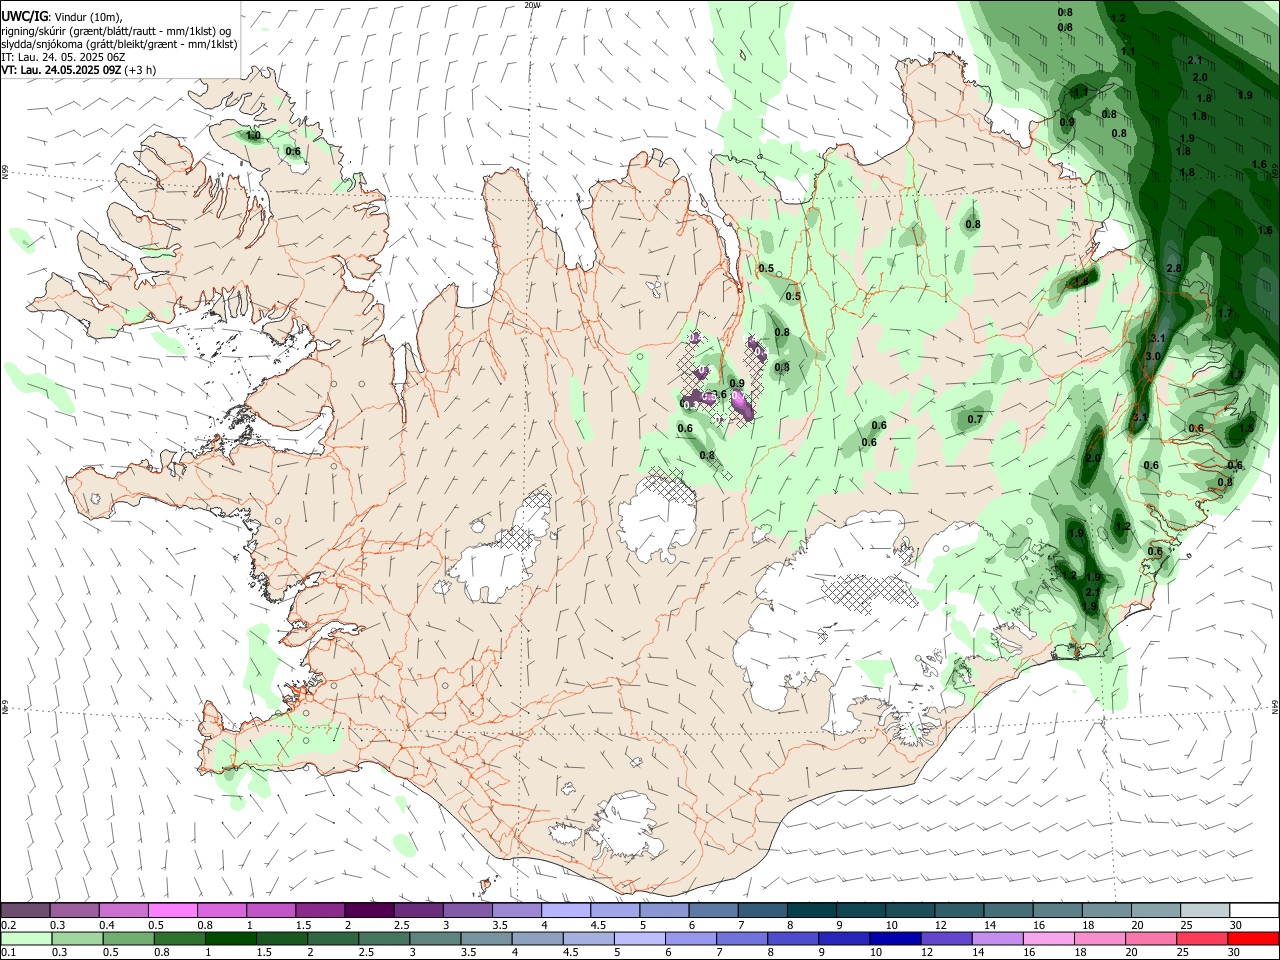Select the 'Vindur (10m)' header text
1280x960 pixels.
(87, 18)
